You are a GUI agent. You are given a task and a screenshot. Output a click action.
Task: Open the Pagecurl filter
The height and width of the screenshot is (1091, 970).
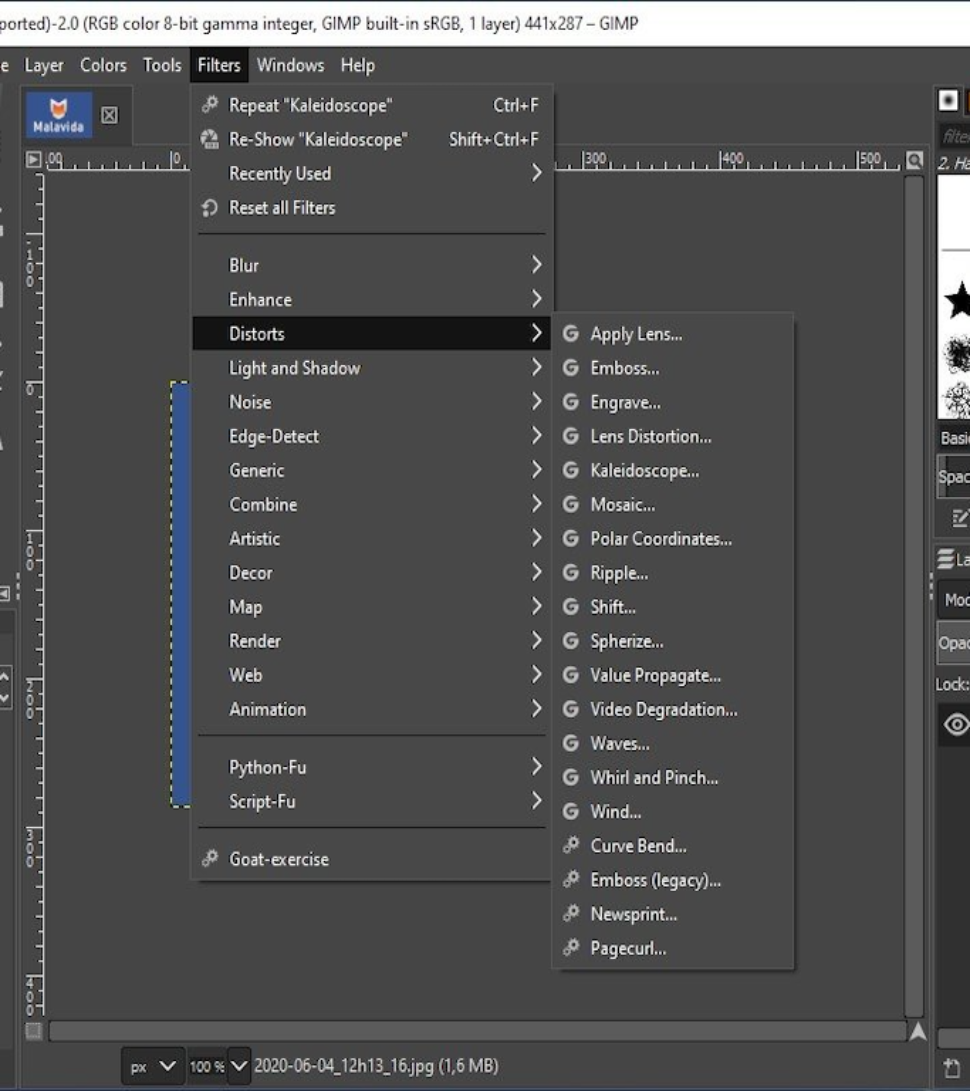673,947
